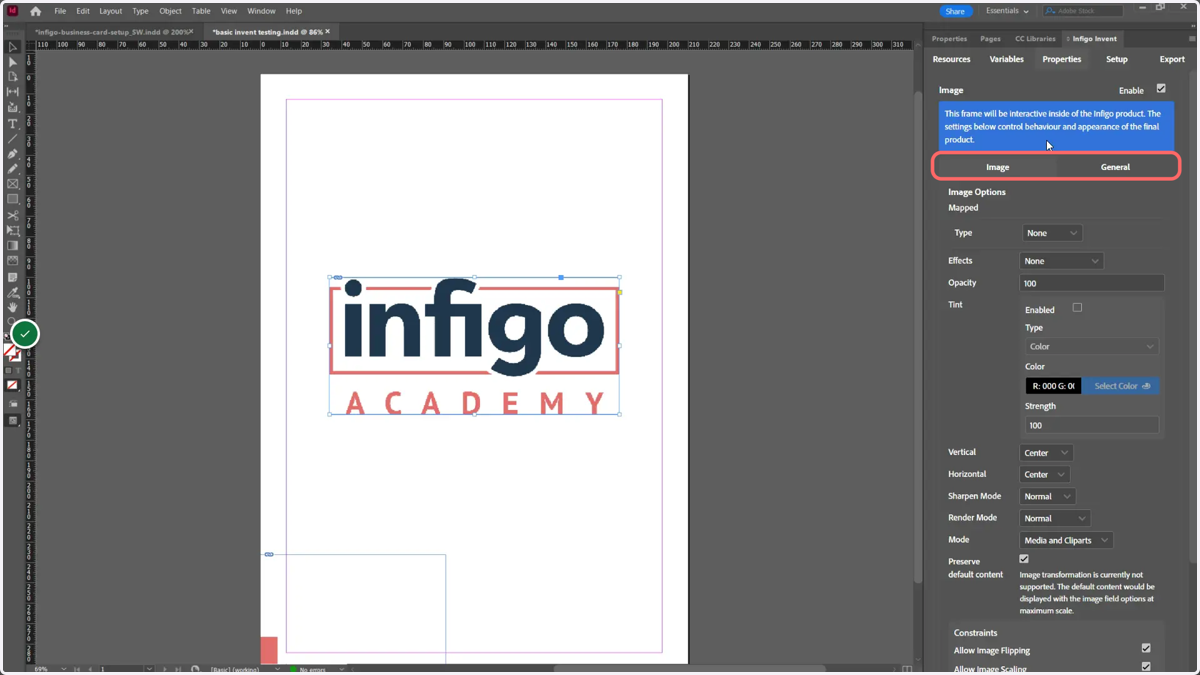Viewport: 1200px width, 675px height.
Task: Open the Essentials workspace dropdown
Action: [x=1006, y=11]
